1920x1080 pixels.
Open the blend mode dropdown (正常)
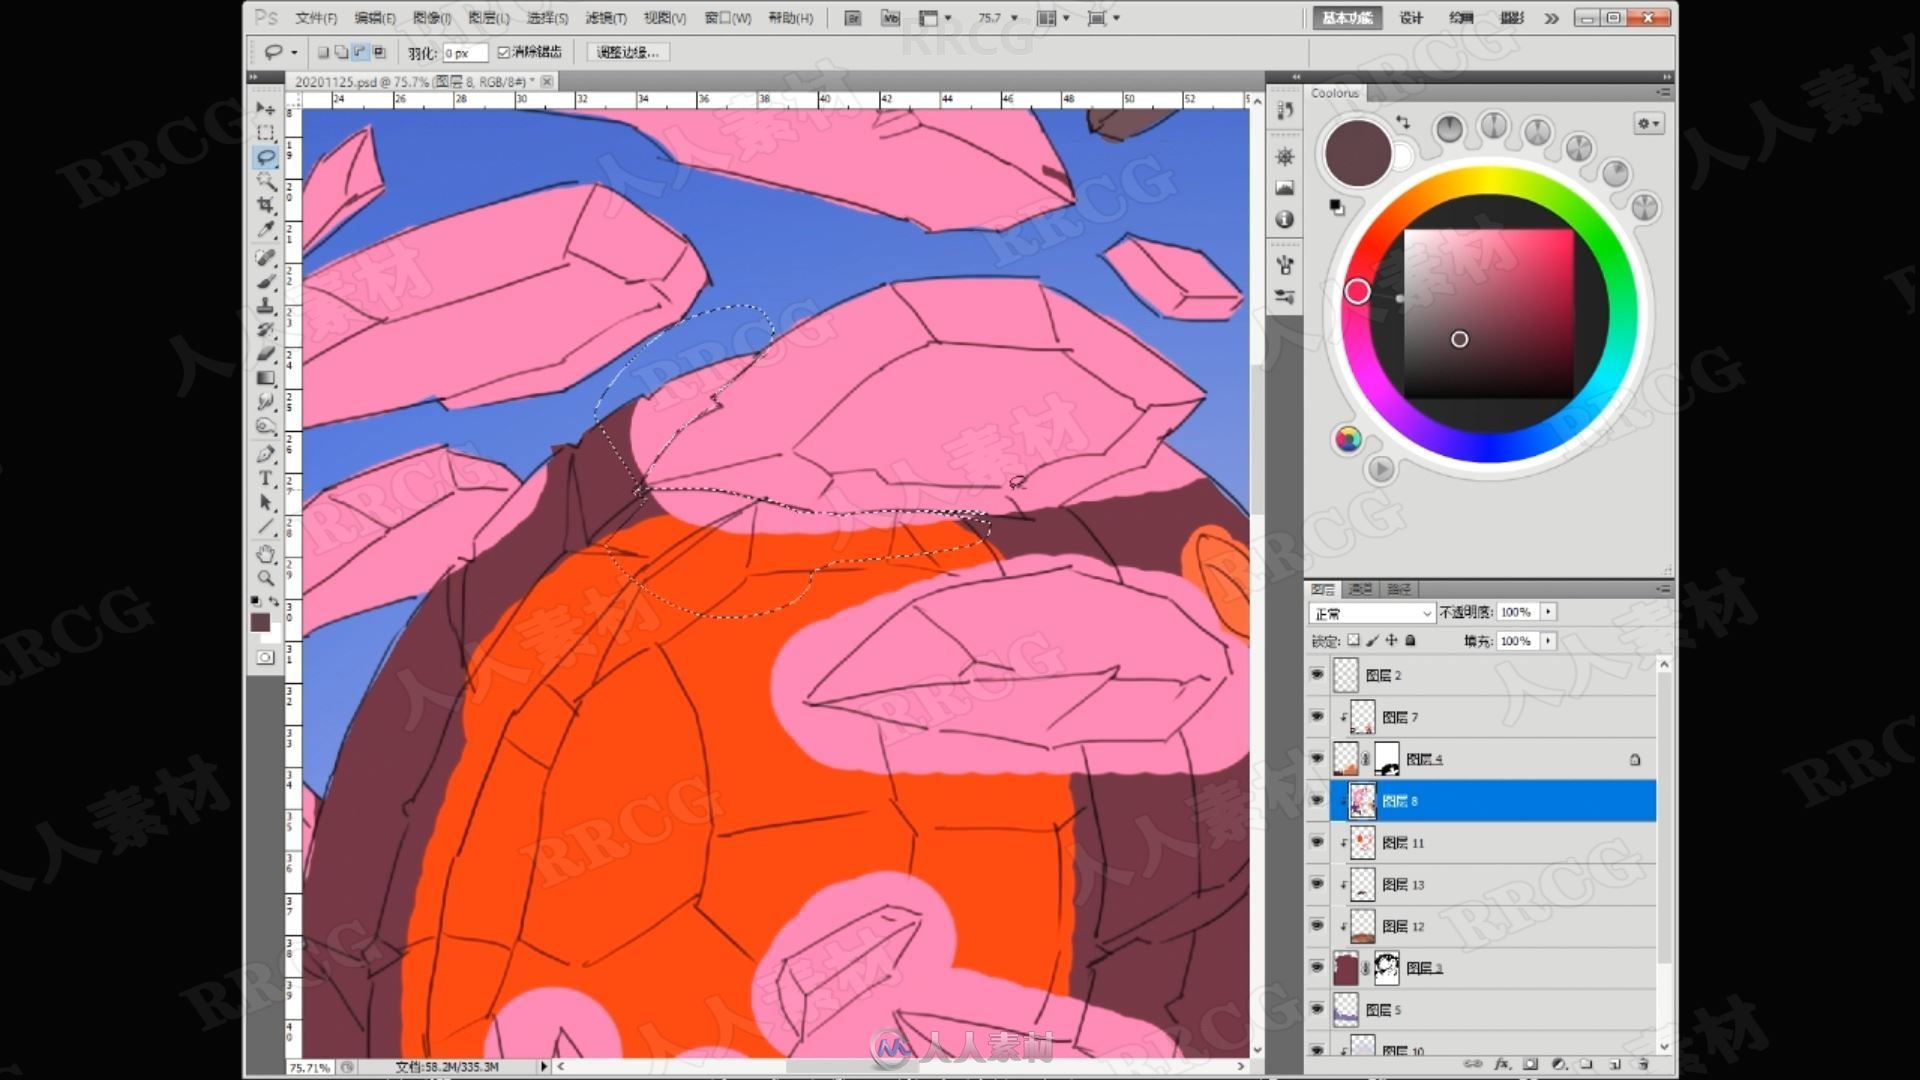click(1372, 613)
